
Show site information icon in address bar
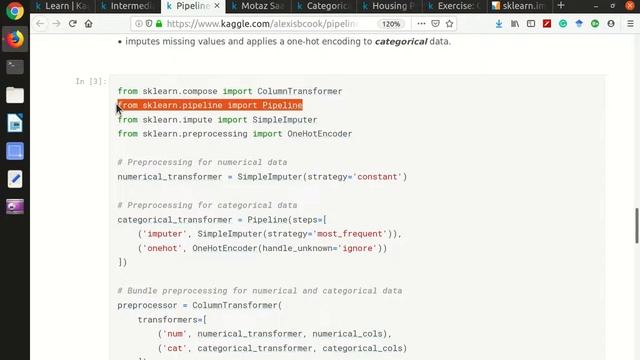(x=139, y=24)
